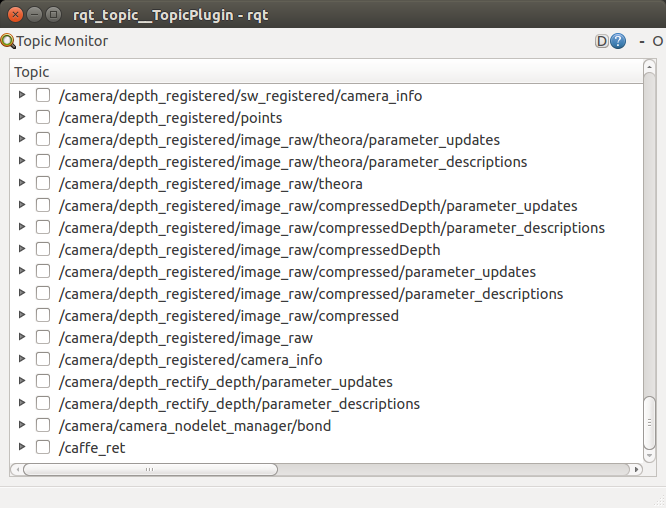
Task: Click the D dock widget button
Action: coord(601,41)
